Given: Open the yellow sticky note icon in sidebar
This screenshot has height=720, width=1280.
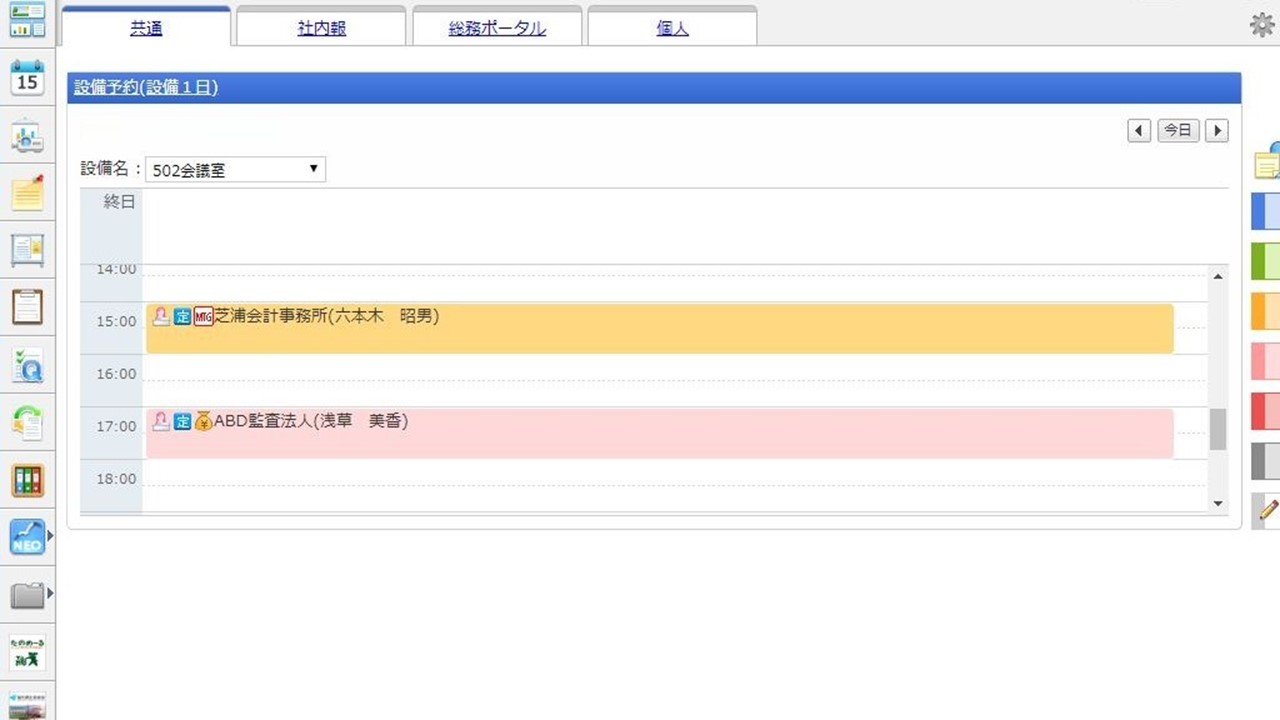Looking at the screenshot, I should click(x=27, y=192).
